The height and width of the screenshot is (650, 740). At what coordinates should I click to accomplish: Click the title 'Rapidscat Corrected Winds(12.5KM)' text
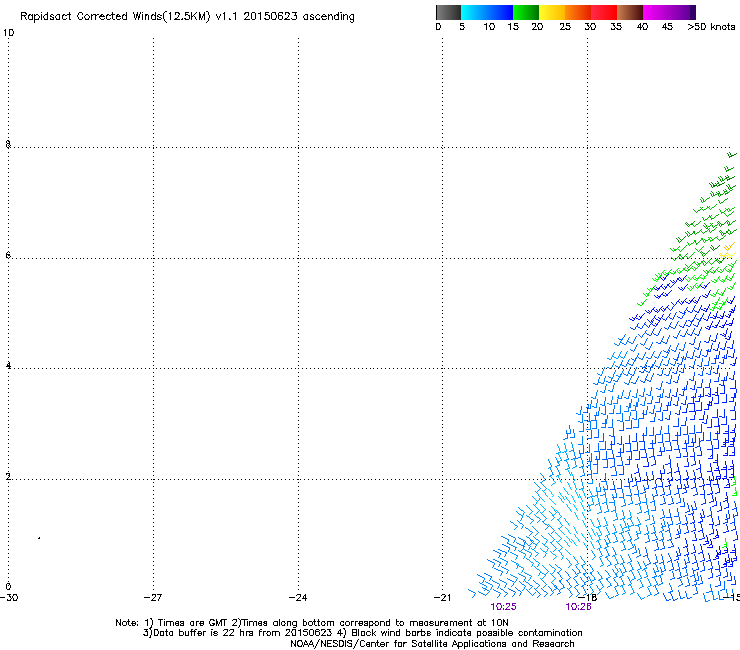(x=115, y=17)
